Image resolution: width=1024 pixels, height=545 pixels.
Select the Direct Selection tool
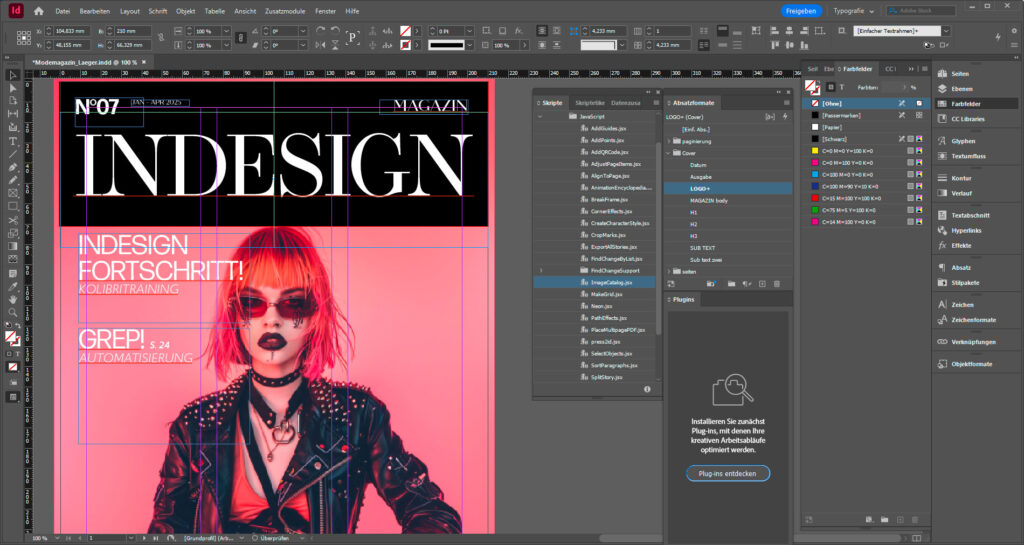[x=12, y=88]
